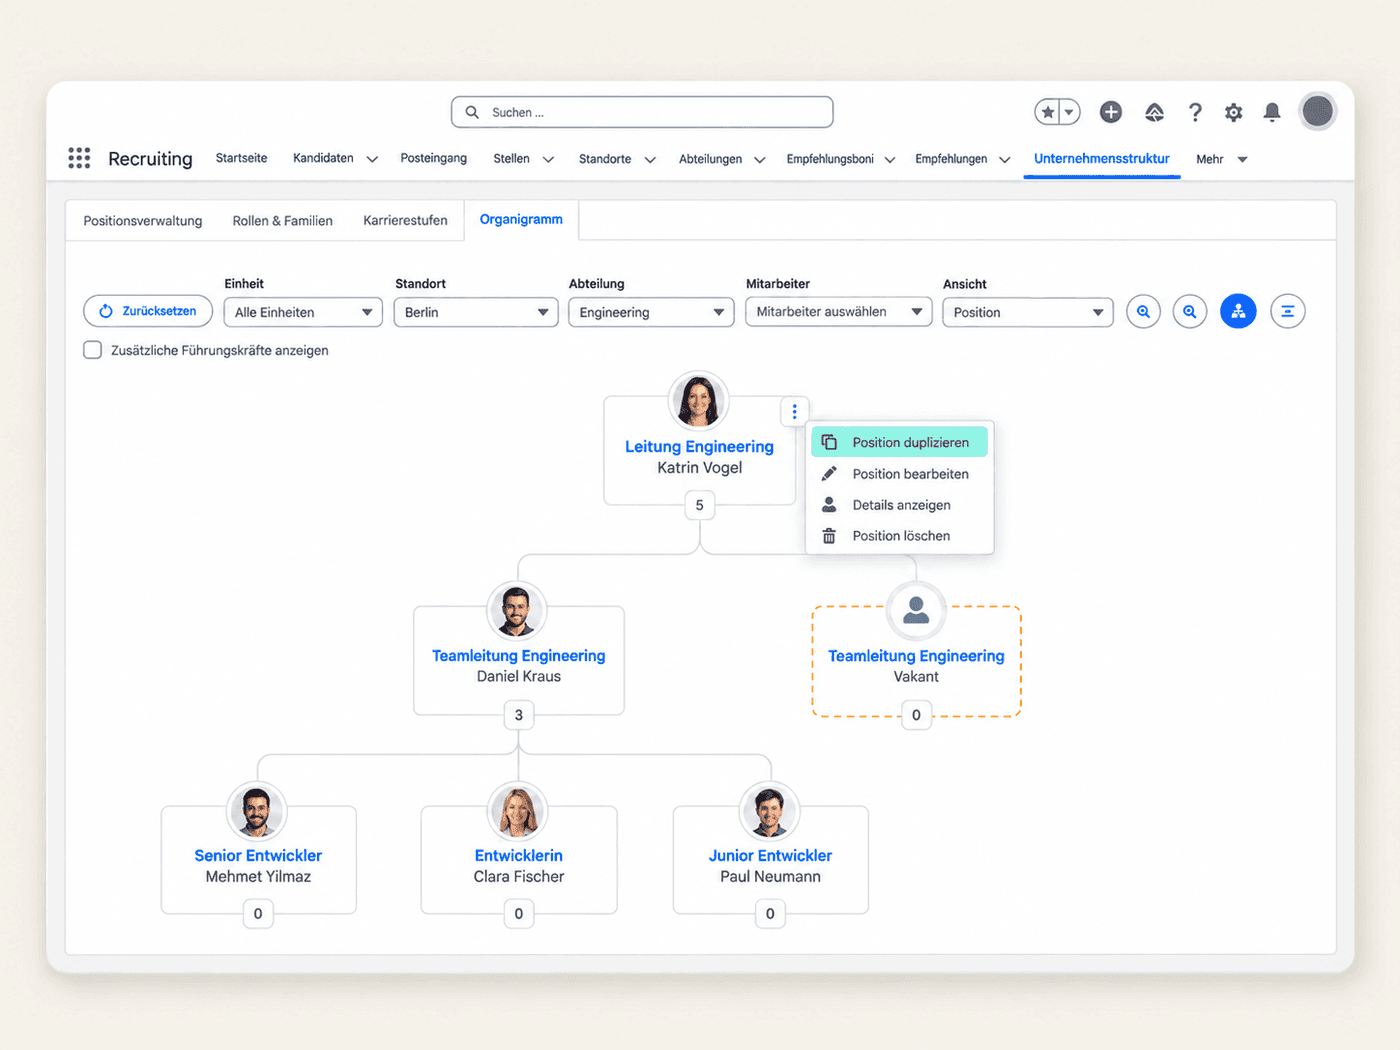
Task: Collapse Katrin Vogel's 5 reports badge
Action: point(699,505)
